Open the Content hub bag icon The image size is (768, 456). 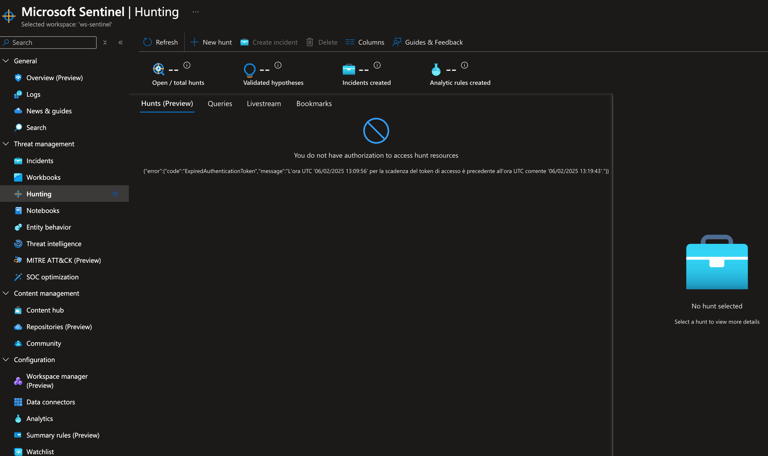(18, 311)
